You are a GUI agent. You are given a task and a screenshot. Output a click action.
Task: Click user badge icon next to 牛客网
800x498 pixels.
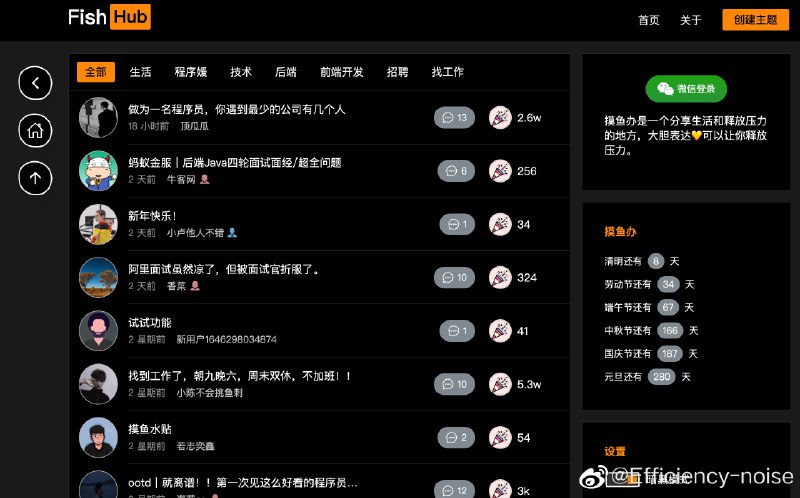pyautogui.click(x=205, y=180)
